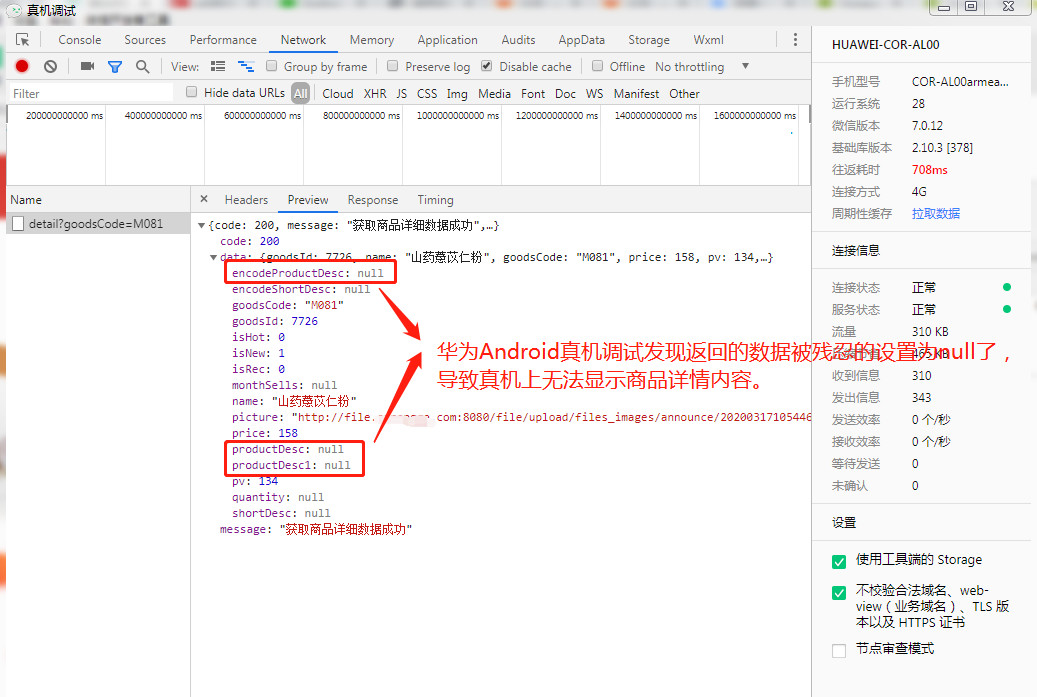1037x697 pixels.
Task: Filter requests by Doc
Action: (565, 93)
